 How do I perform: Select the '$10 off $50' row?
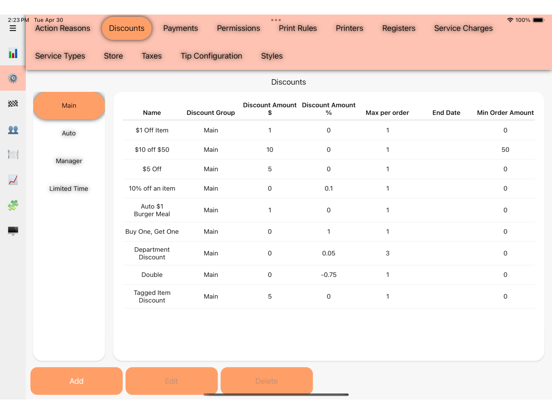point(328,150)
